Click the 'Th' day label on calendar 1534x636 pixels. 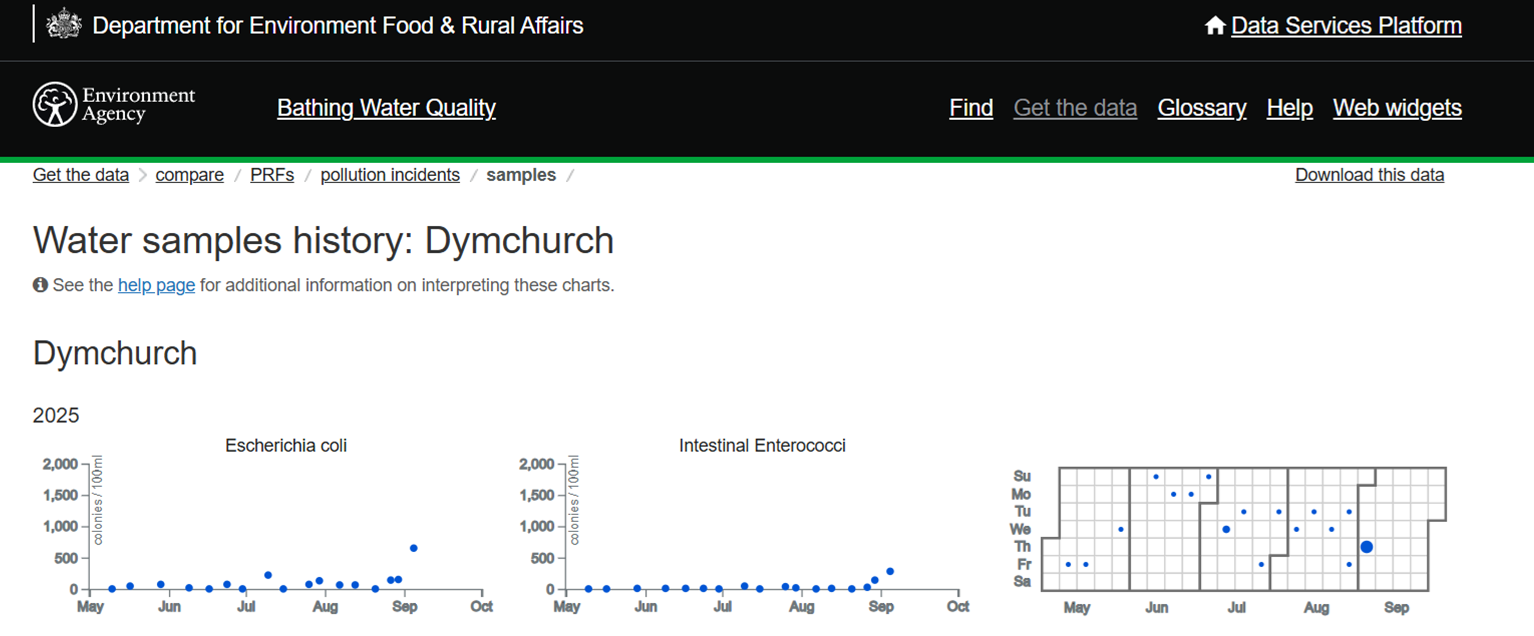[1022, 547]
